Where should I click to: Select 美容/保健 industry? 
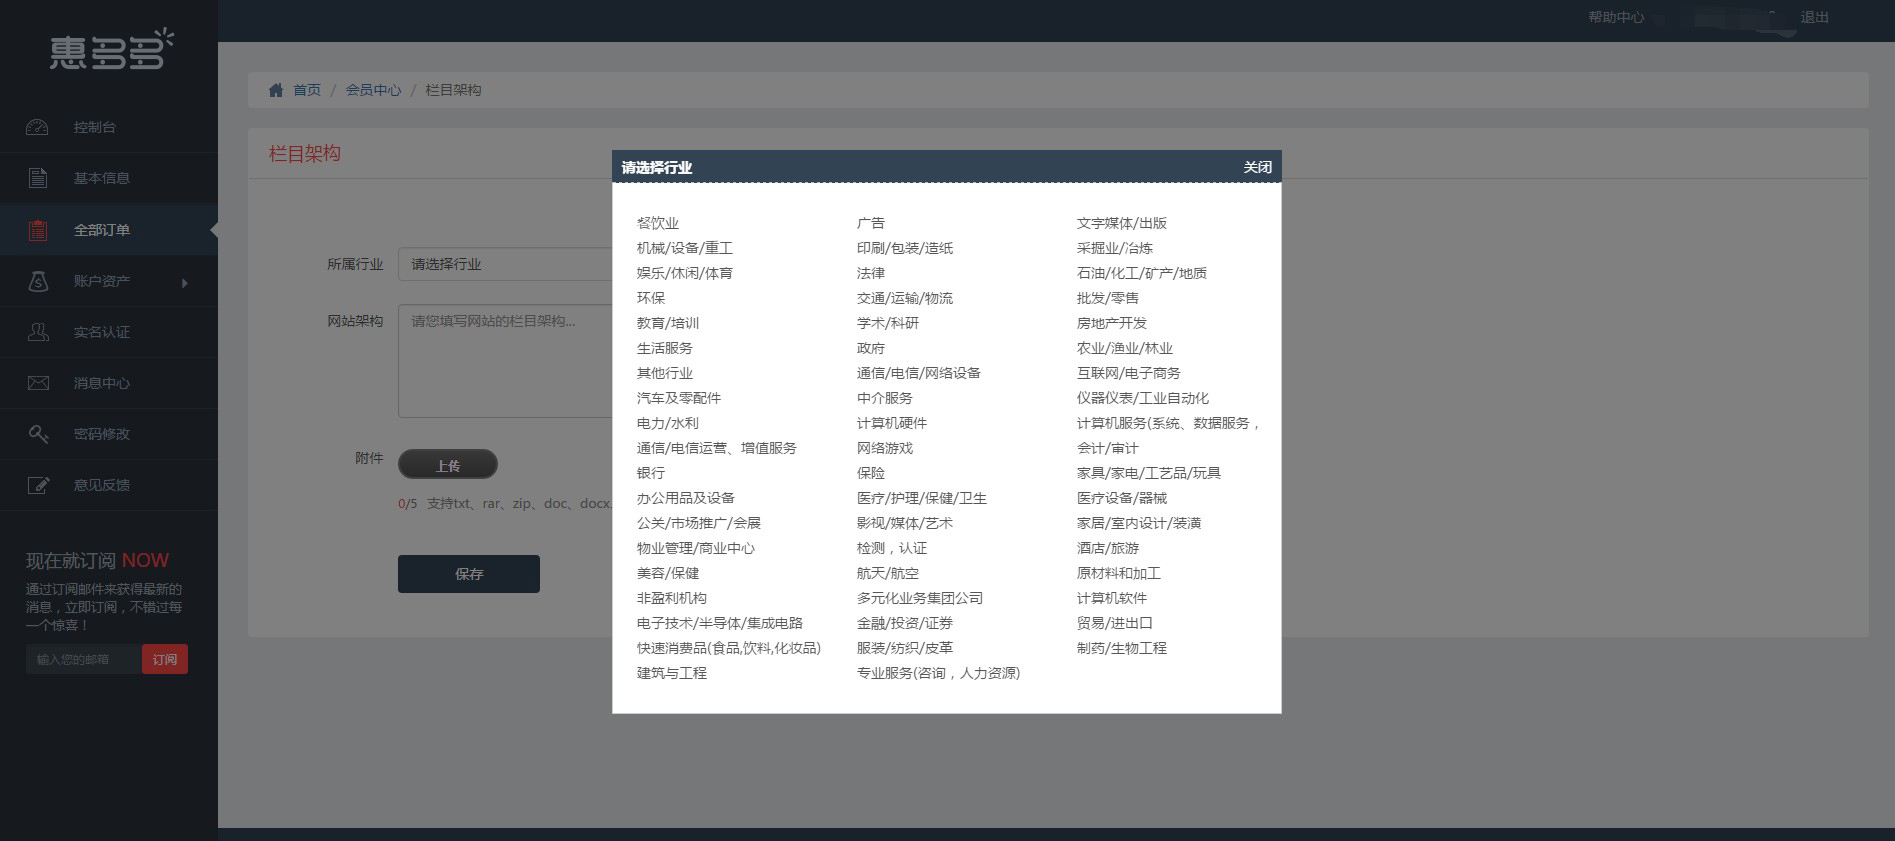(668, 573)
